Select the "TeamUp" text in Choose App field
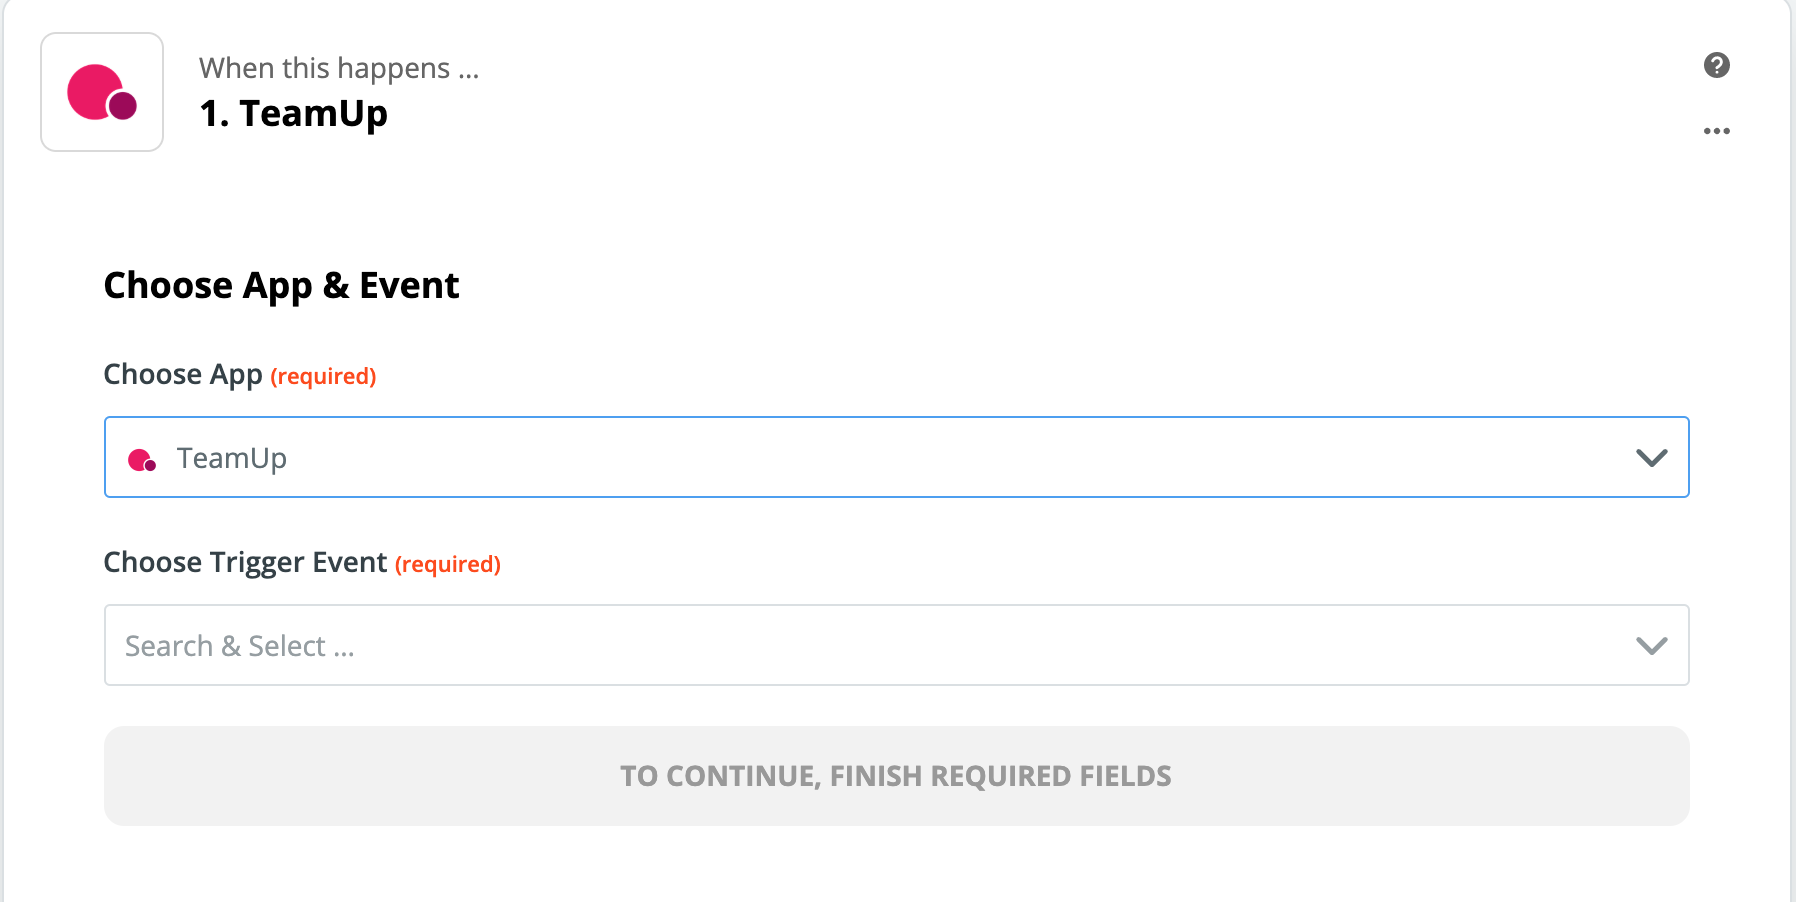This screenshot has width=1796, height=902. click(232, 458)
